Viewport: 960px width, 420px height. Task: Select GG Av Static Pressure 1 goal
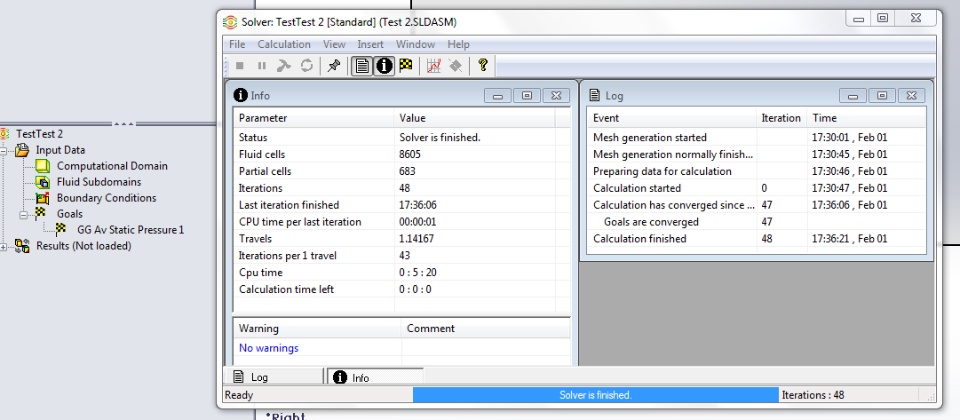[x=130, y=230]
